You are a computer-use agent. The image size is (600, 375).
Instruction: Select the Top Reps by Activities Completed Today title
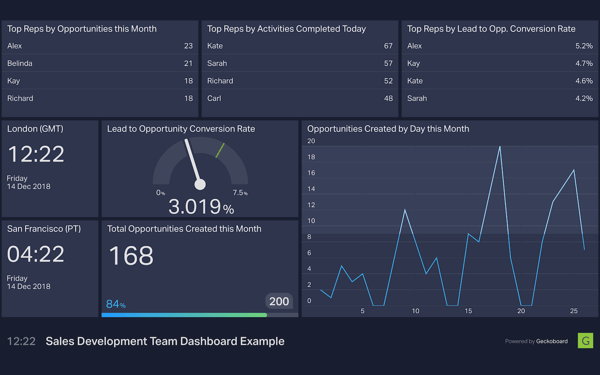pyautogui.click(x=286, y=29)
